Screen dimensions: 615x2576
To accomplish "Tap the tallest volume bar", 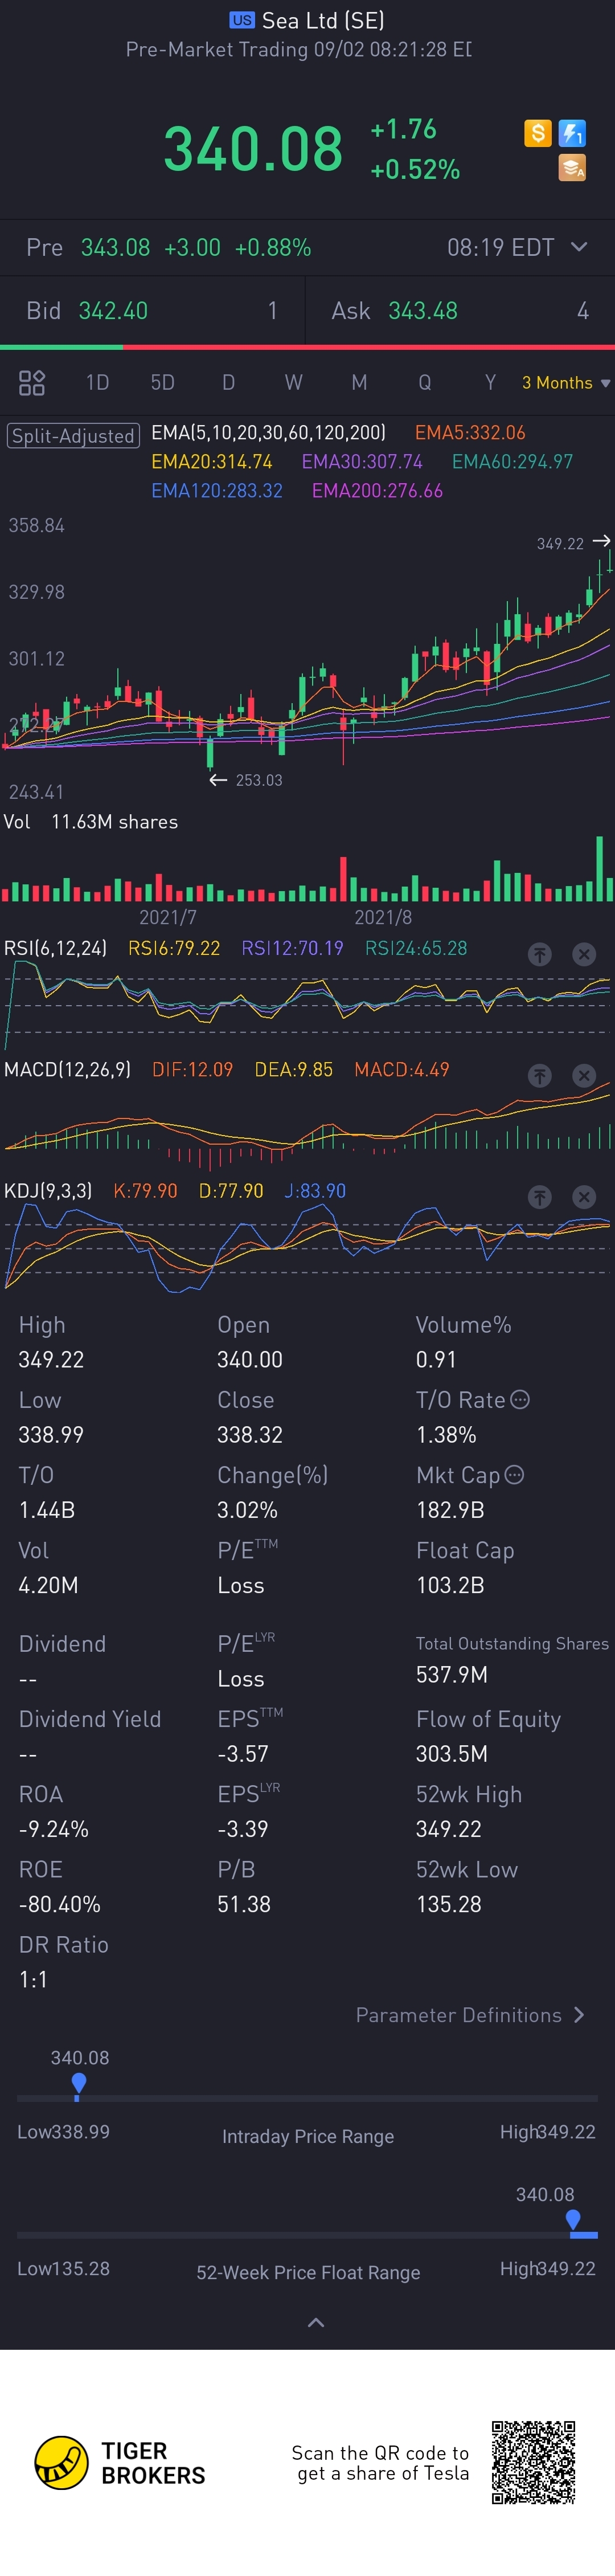I will (x=600, y=869).
